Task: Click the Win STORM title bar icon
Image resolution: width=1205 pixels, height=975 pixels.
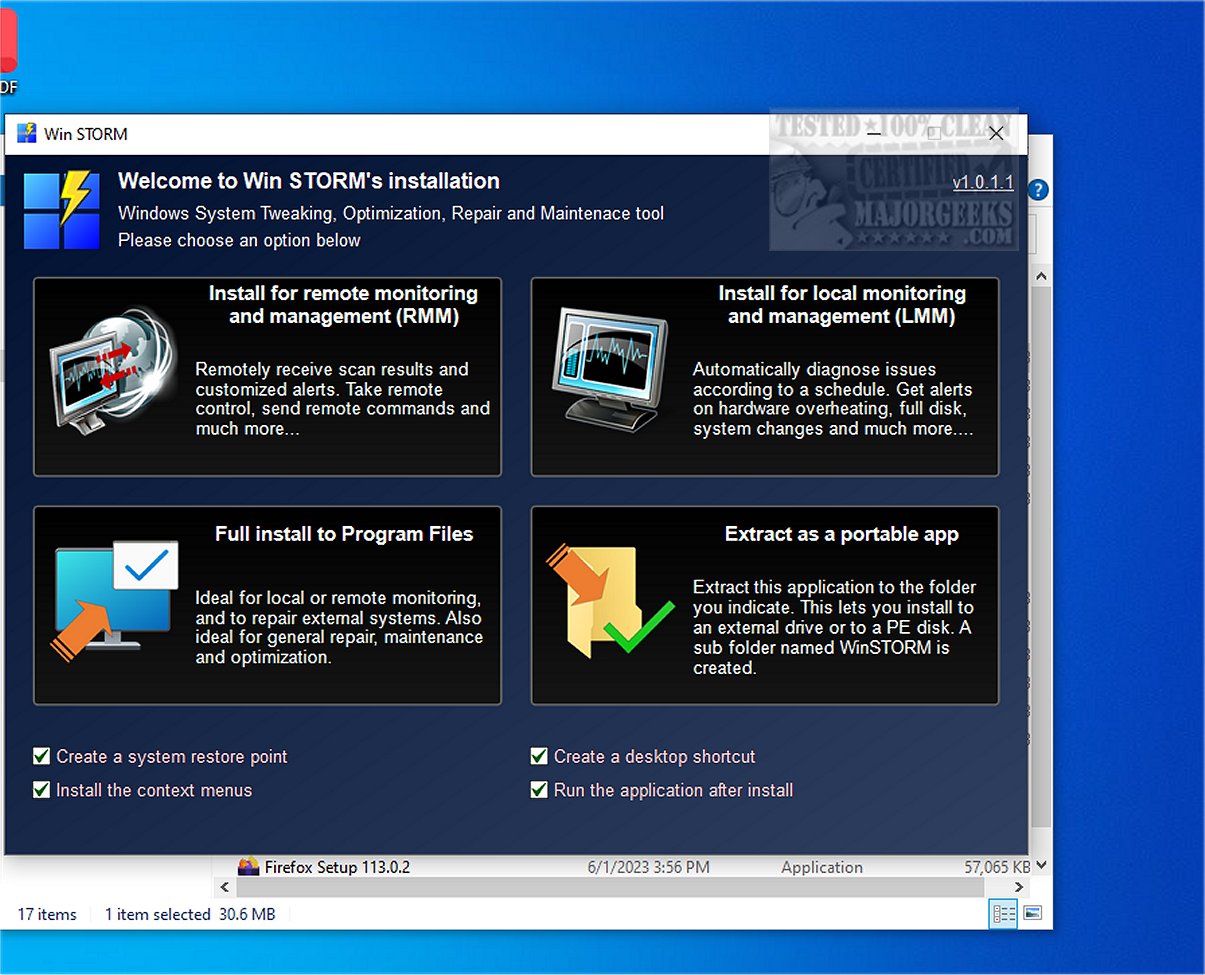Action: (27, 134)
